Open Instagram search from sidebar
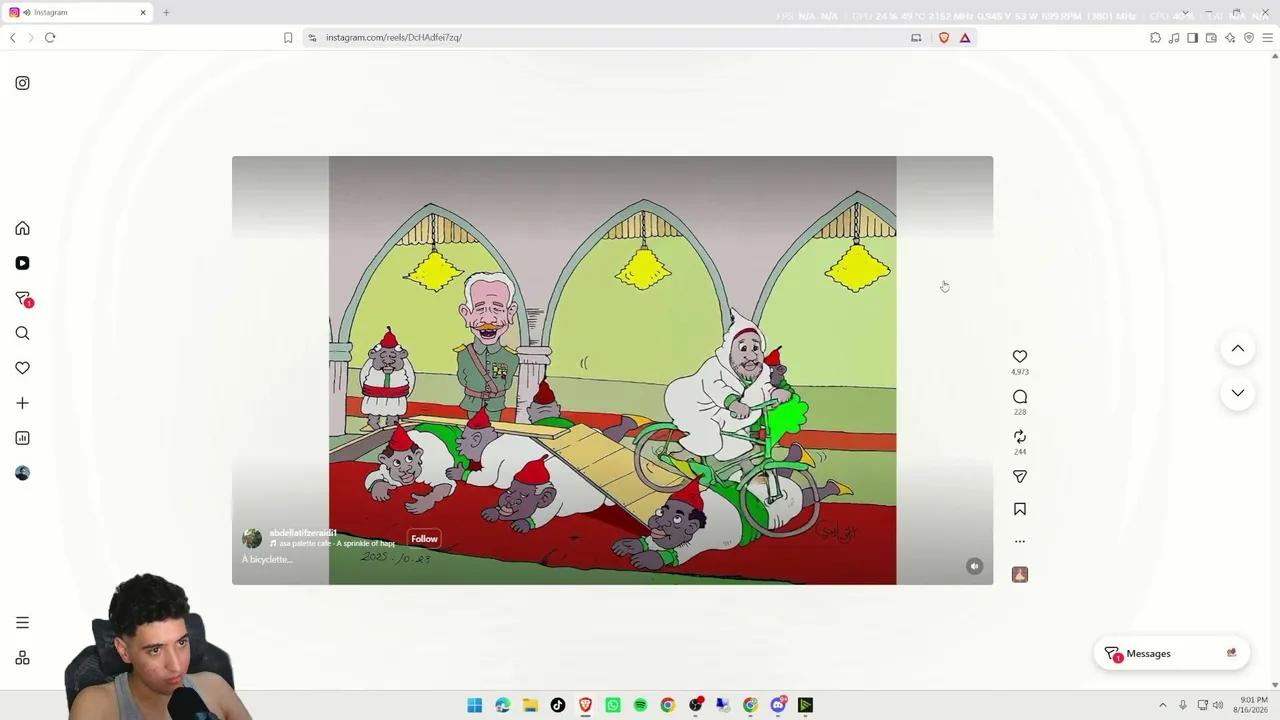This screenshot has width=1280, height=720. coord(22,333)
